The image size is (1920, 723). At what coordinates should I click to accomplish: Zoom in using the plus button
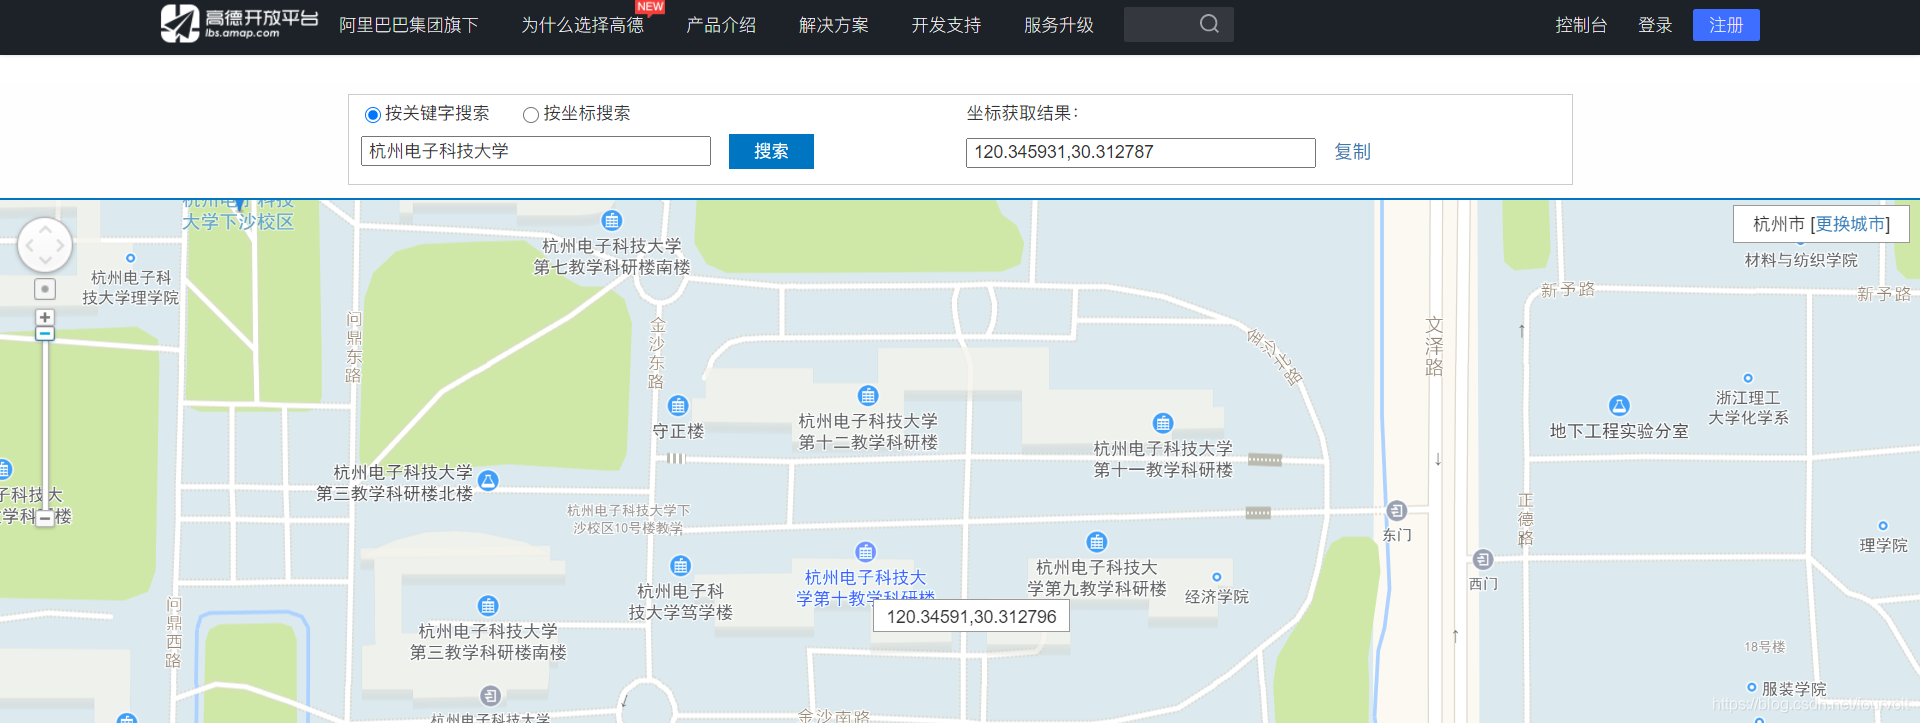(x=45, y=317)
